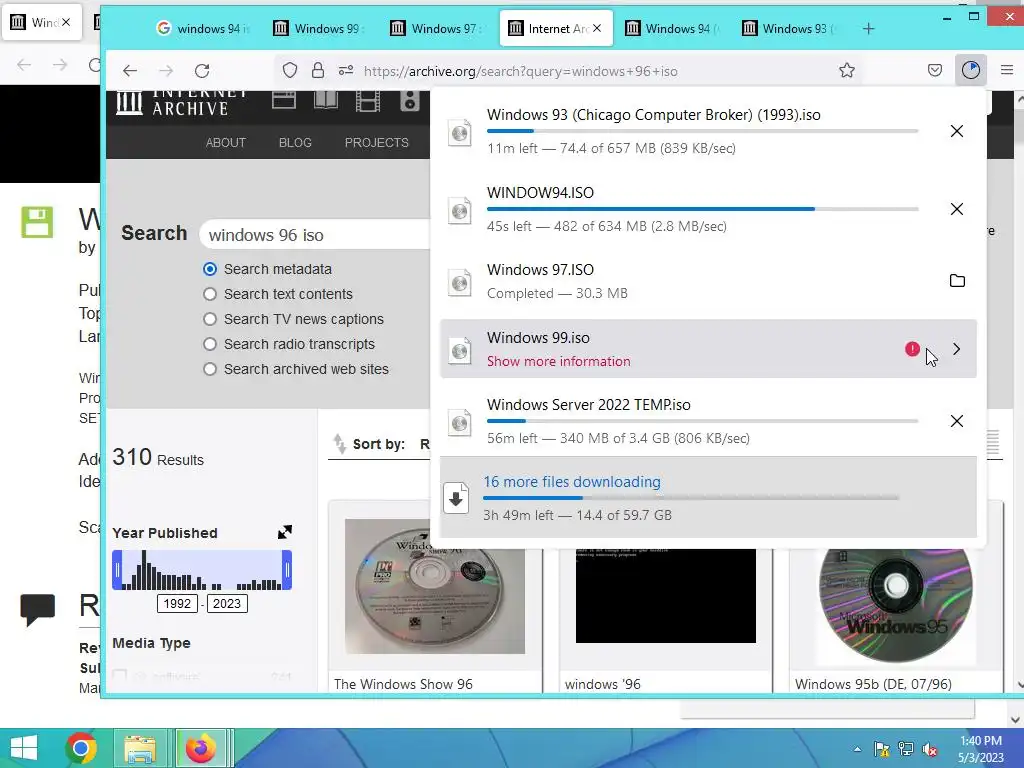Screen dimensions: 1024x768
Task: Switch to the Windows 97 tab
Action: [x=437, y=28]
